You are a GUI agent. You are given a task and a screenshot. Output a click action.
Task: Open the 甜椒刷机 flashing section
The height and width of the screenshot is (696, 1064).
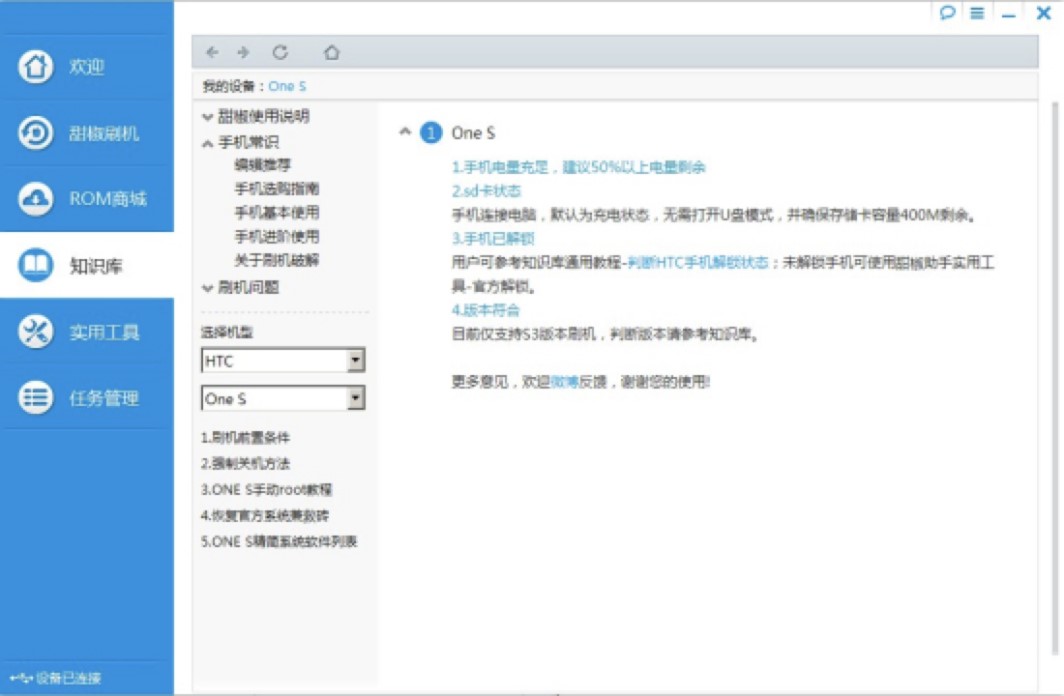coord(87,133)
